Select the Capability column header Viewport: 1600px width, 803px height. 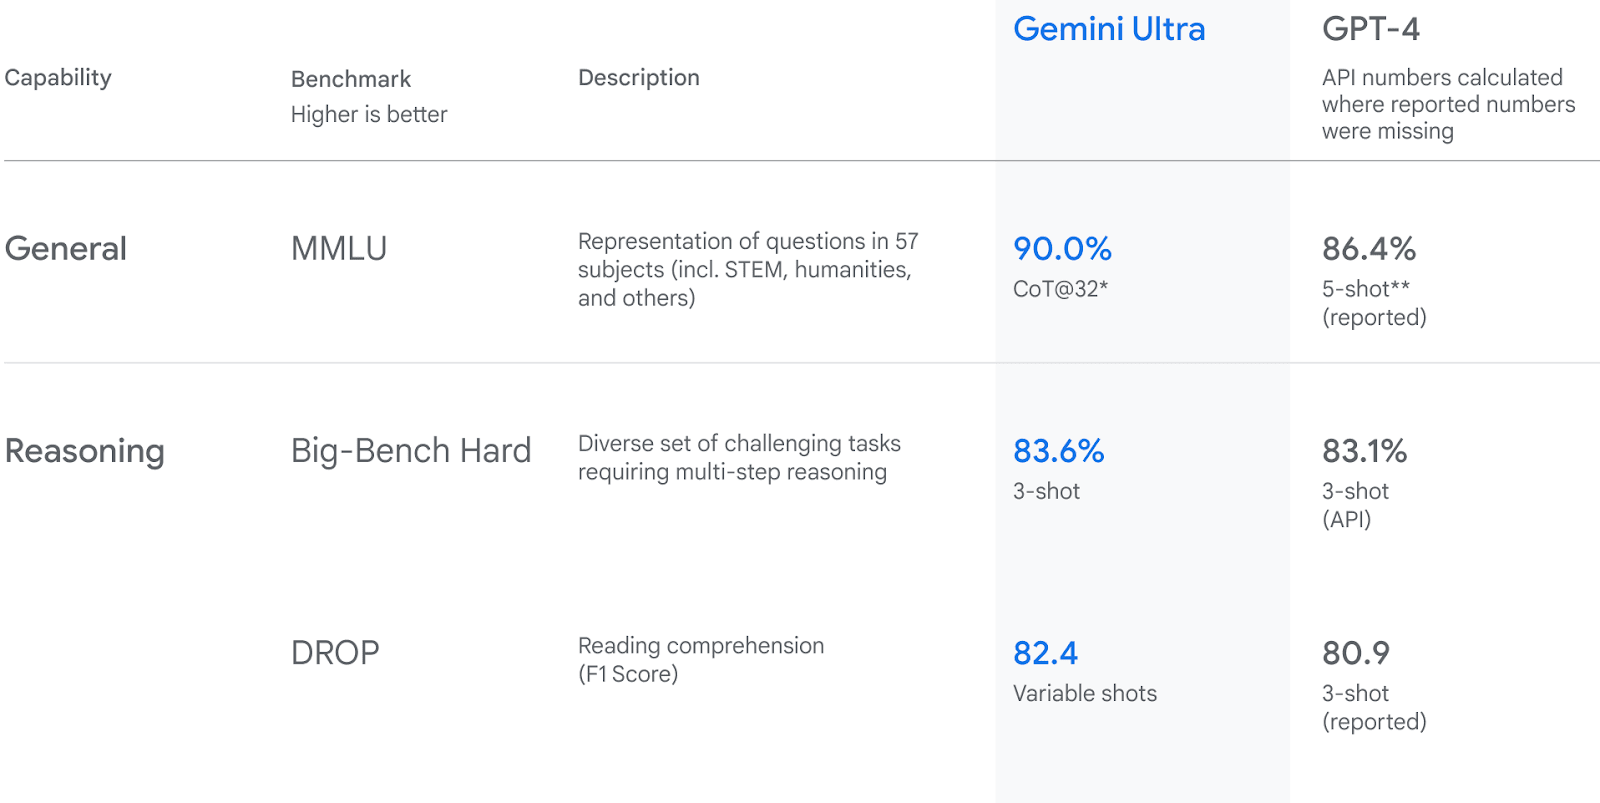[58, 78]
